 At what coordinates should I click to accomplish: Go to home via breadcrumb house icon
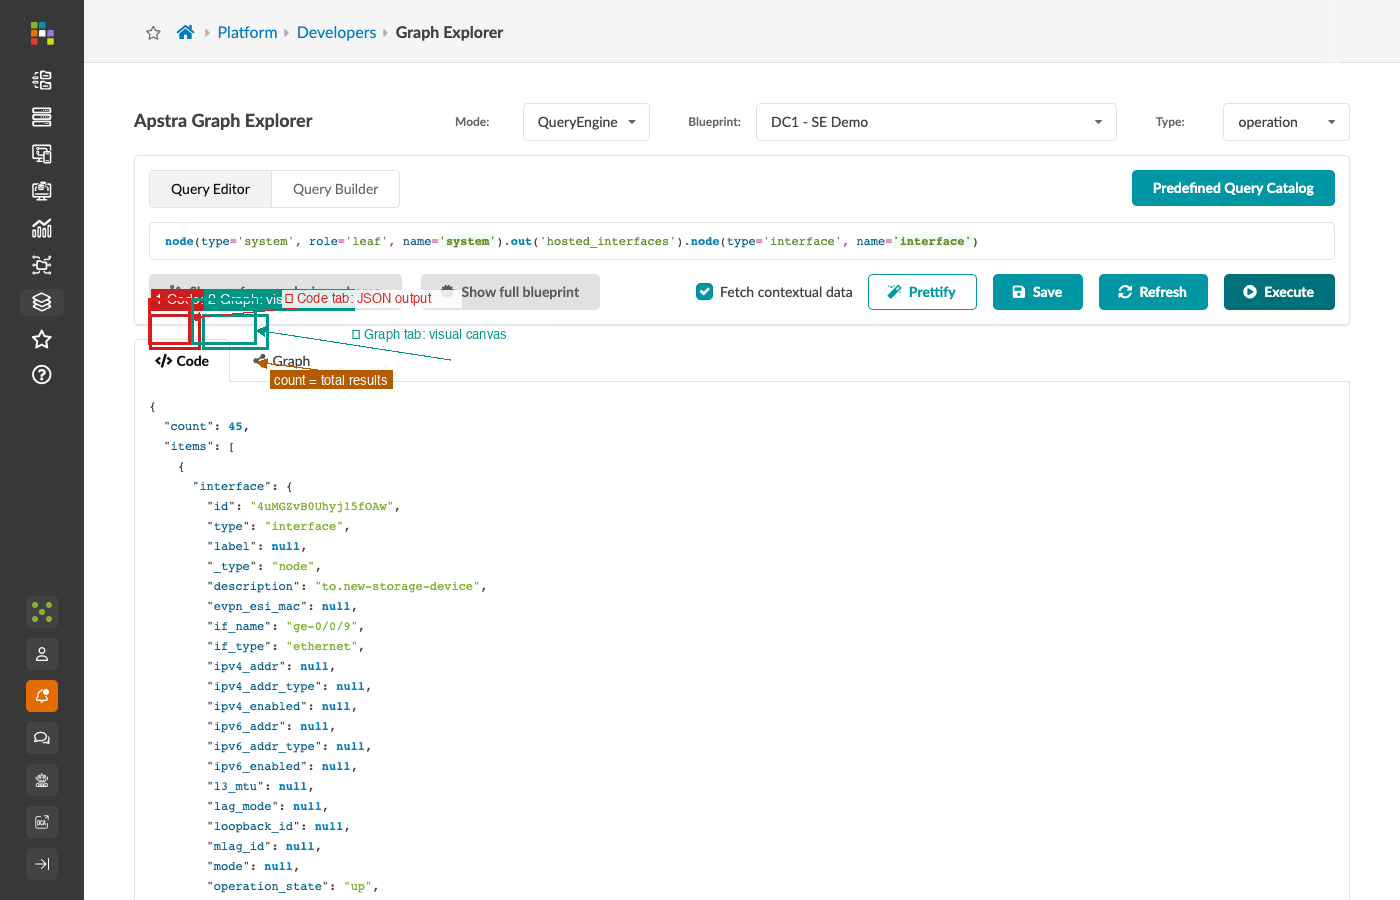tap(185, 32)
